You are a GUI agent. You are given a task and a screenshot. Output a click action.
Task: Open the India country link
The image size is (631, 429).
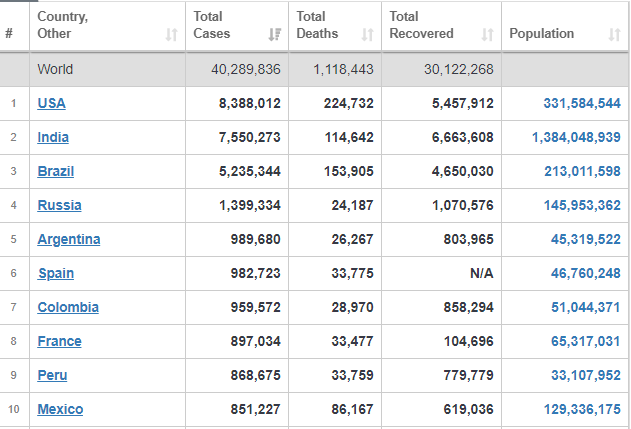(53, 137)
